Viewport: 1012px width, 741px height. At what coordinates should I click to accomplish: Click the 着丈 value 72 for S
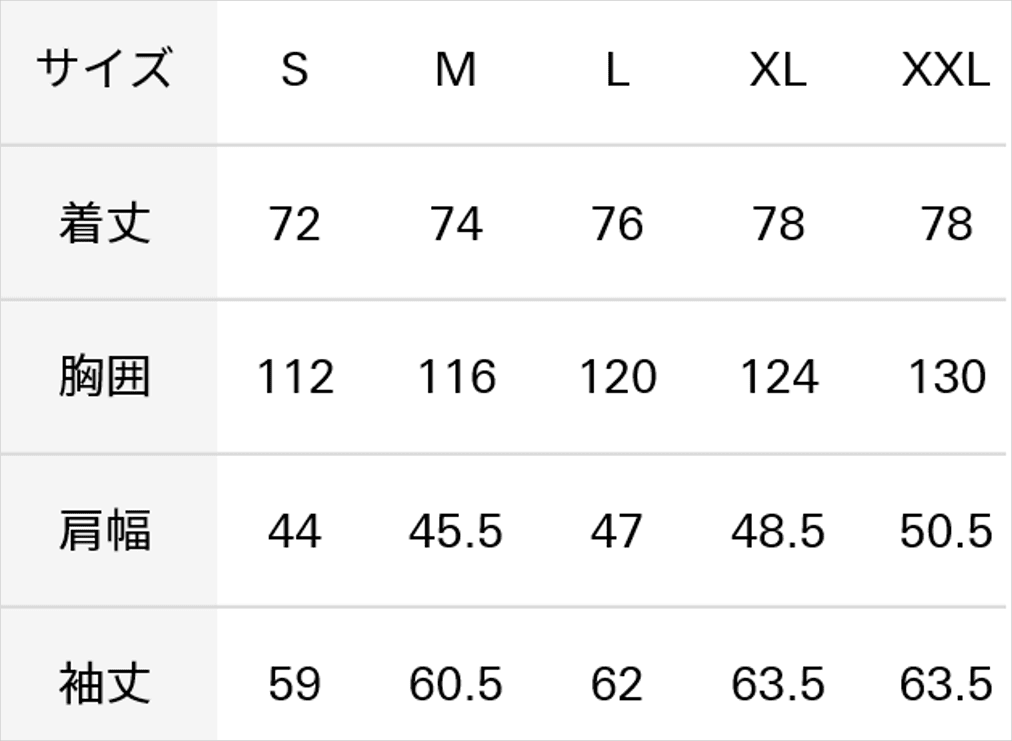tap(294, 224)
